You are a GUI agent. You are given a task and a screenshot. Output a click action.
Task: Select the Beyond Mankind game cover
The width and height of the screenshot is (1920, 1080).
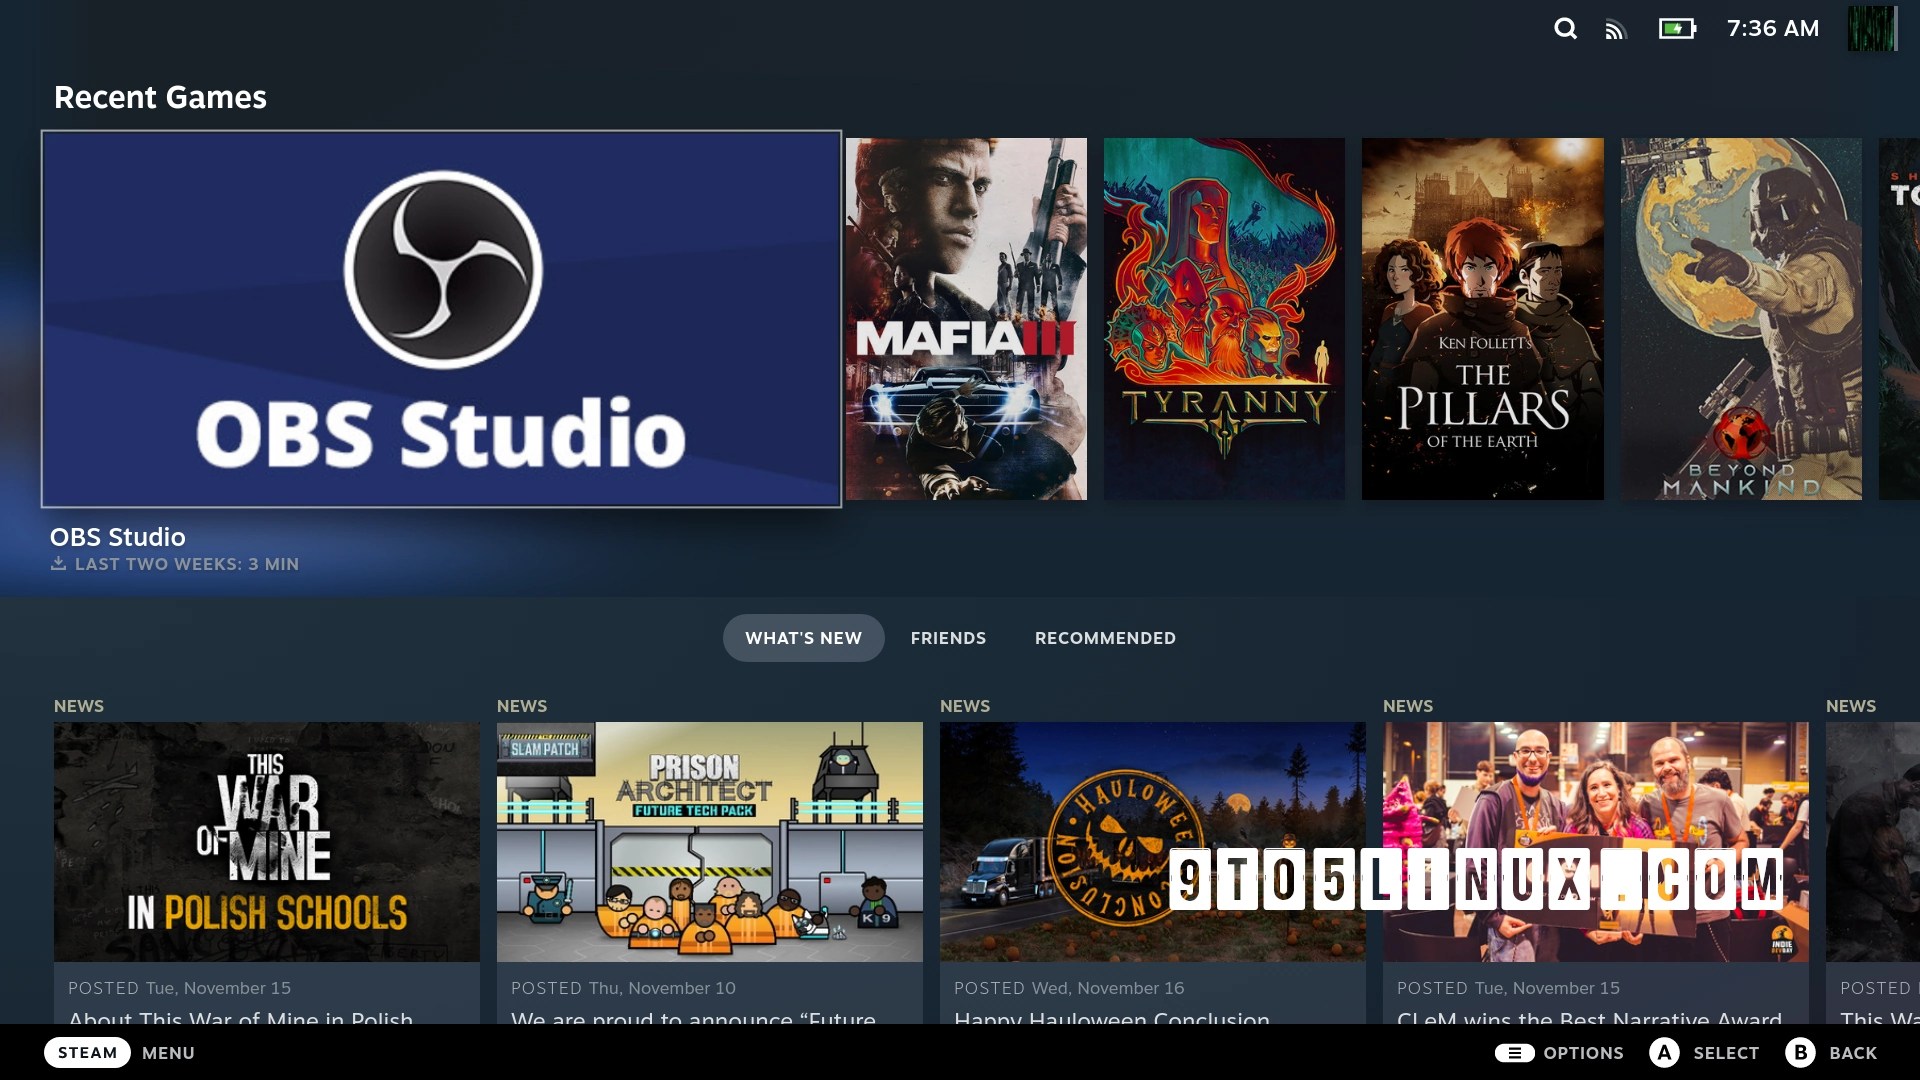click(x=1740, y=319)
